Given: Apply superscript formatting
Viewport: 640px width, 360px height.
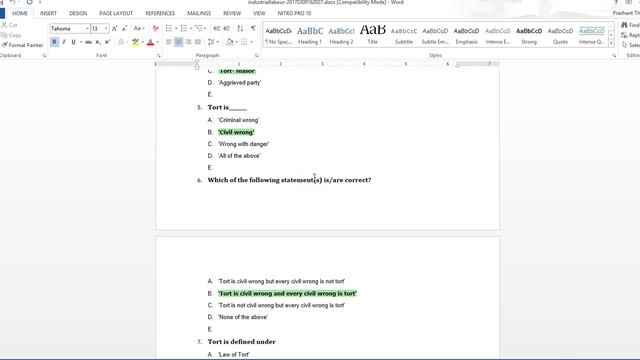Looking at the screenshot, I should click(108, 42).
